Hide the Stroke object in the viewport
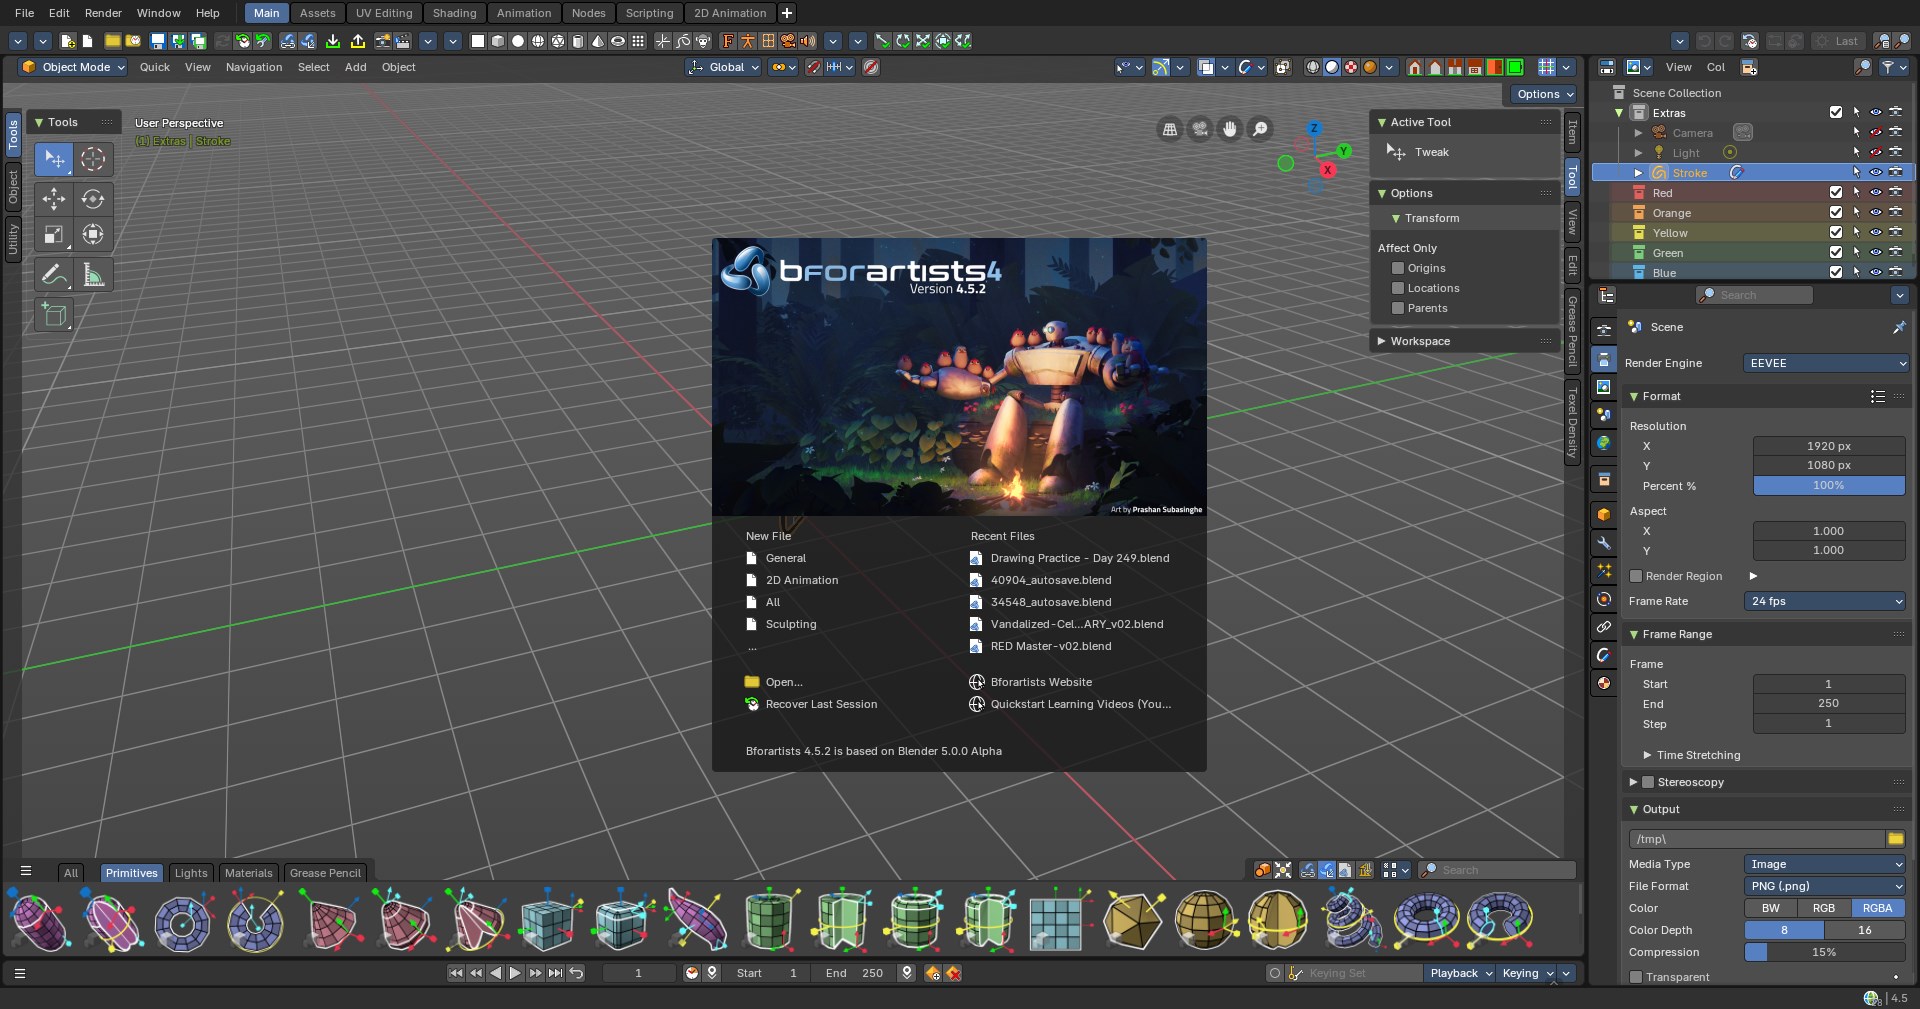The image size is (1920, 1009). [x=1876, y=172]
